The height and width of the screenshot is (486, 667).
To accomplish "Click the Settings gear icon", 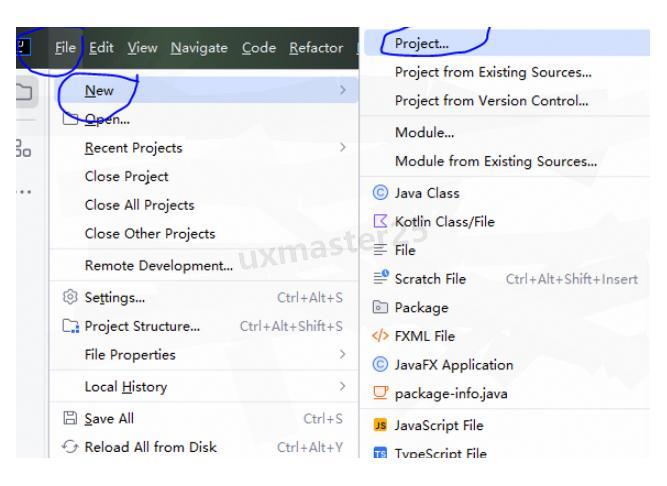I will tap(69, 298).
